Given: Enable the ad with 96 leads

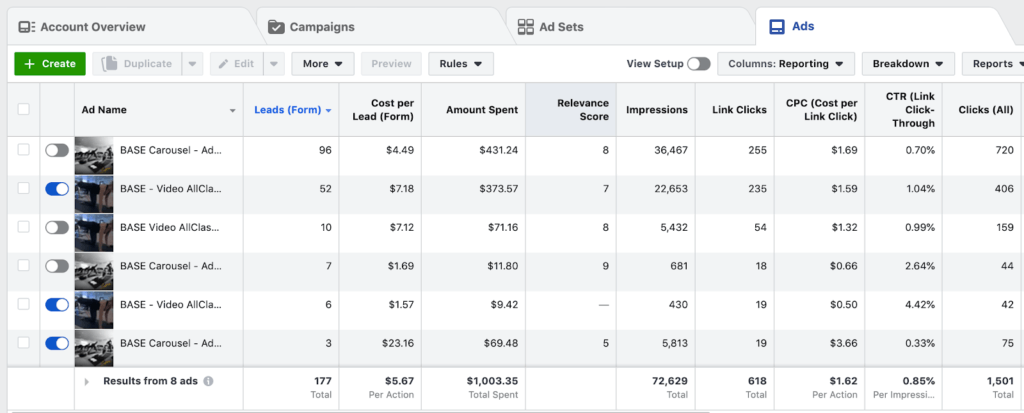Looking at the screenshot, I should pyautogui.click(x=57, y=150).
